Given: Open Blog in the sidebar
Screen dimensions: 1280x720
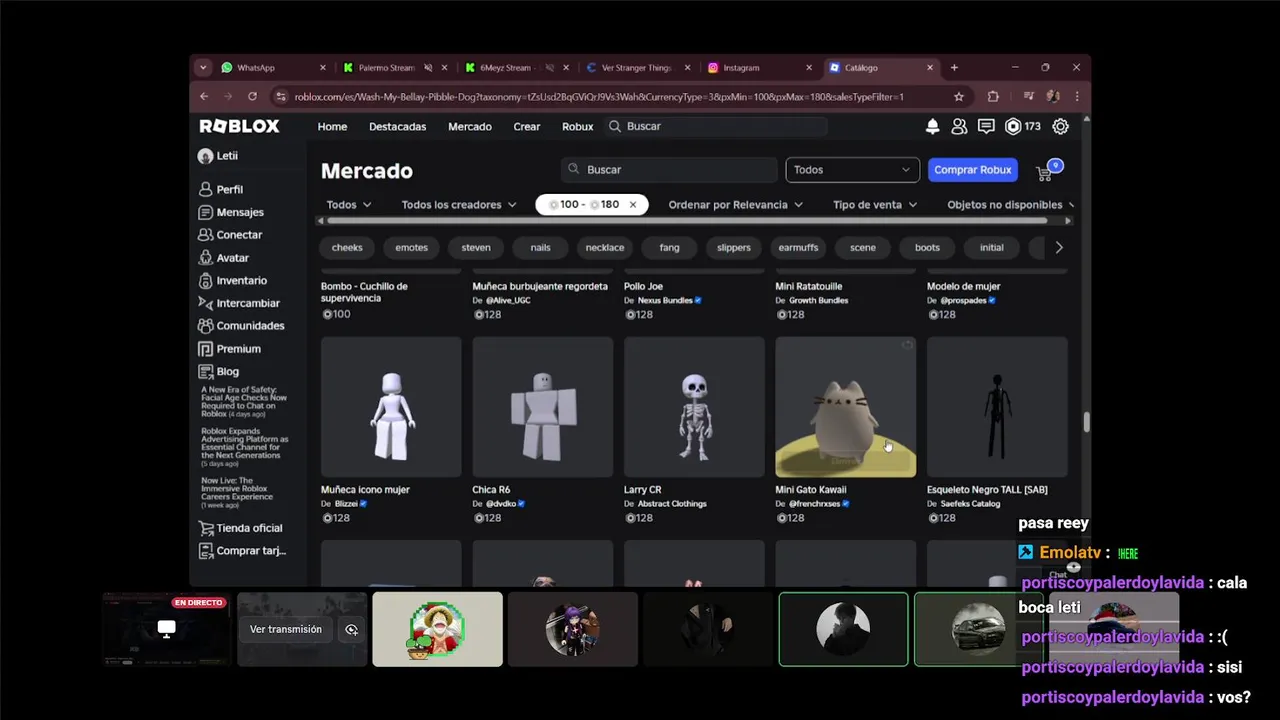Looking at the screenshot, I should (227, 371).
